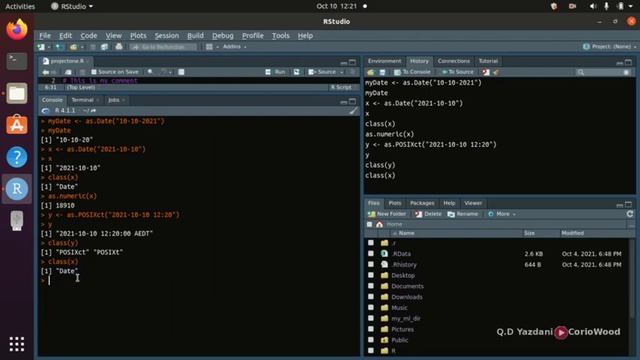This screenshot has width=640, height=360.
Task: Click the Rename button in Files pane
Action: (462, 214)
